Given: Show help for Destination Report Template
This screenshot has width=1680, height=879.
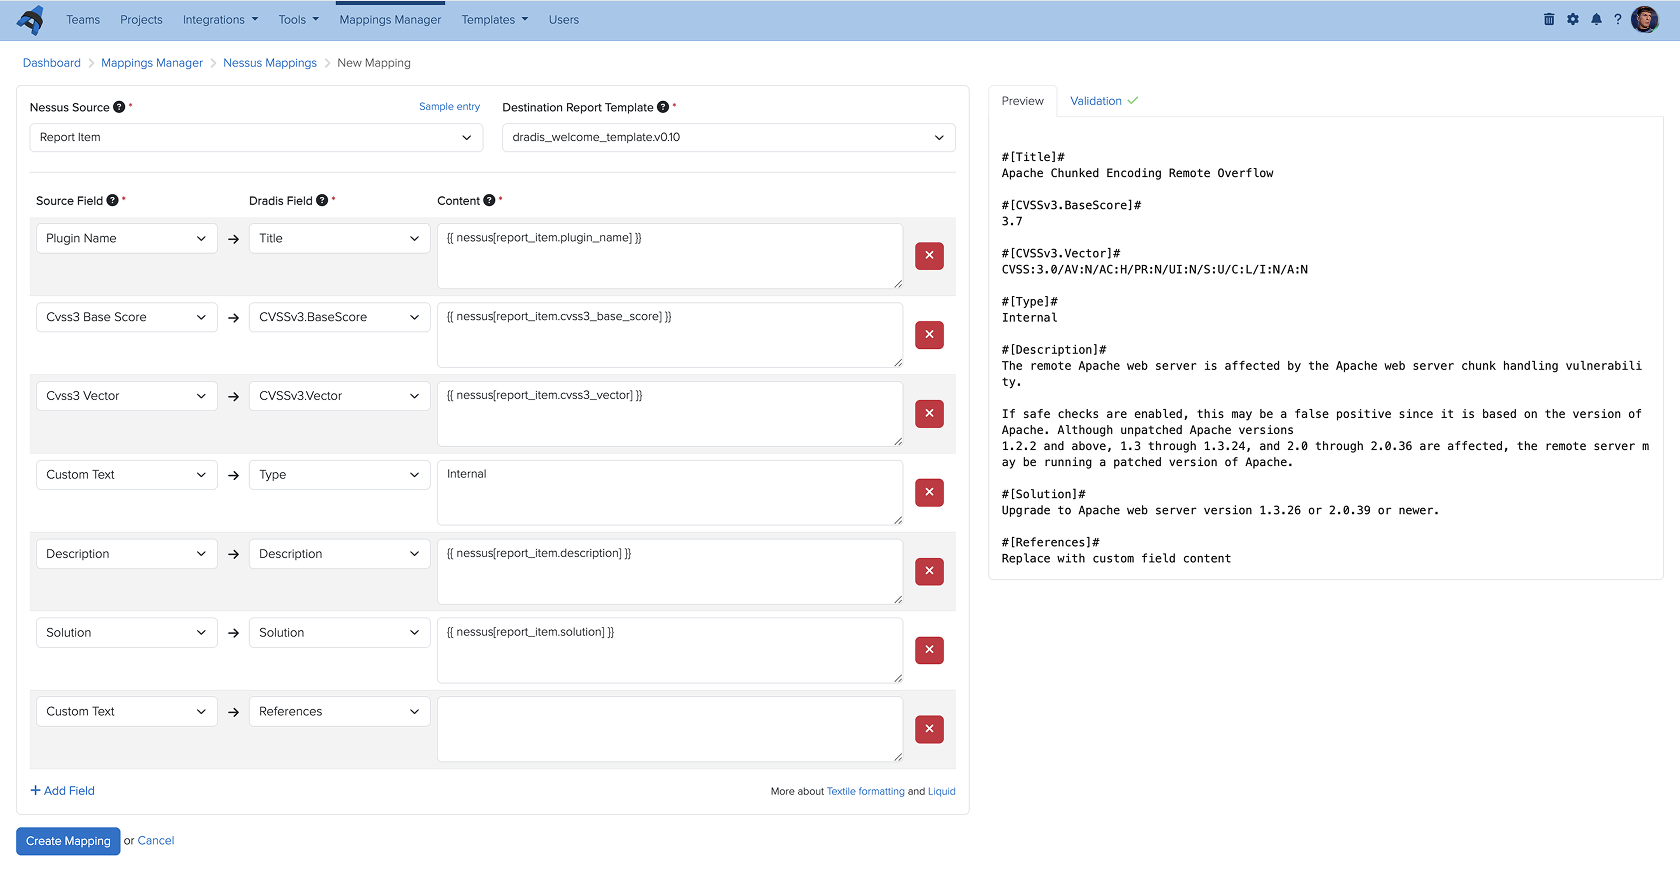Looking at the screenshot, I should (x=663, y=107).
